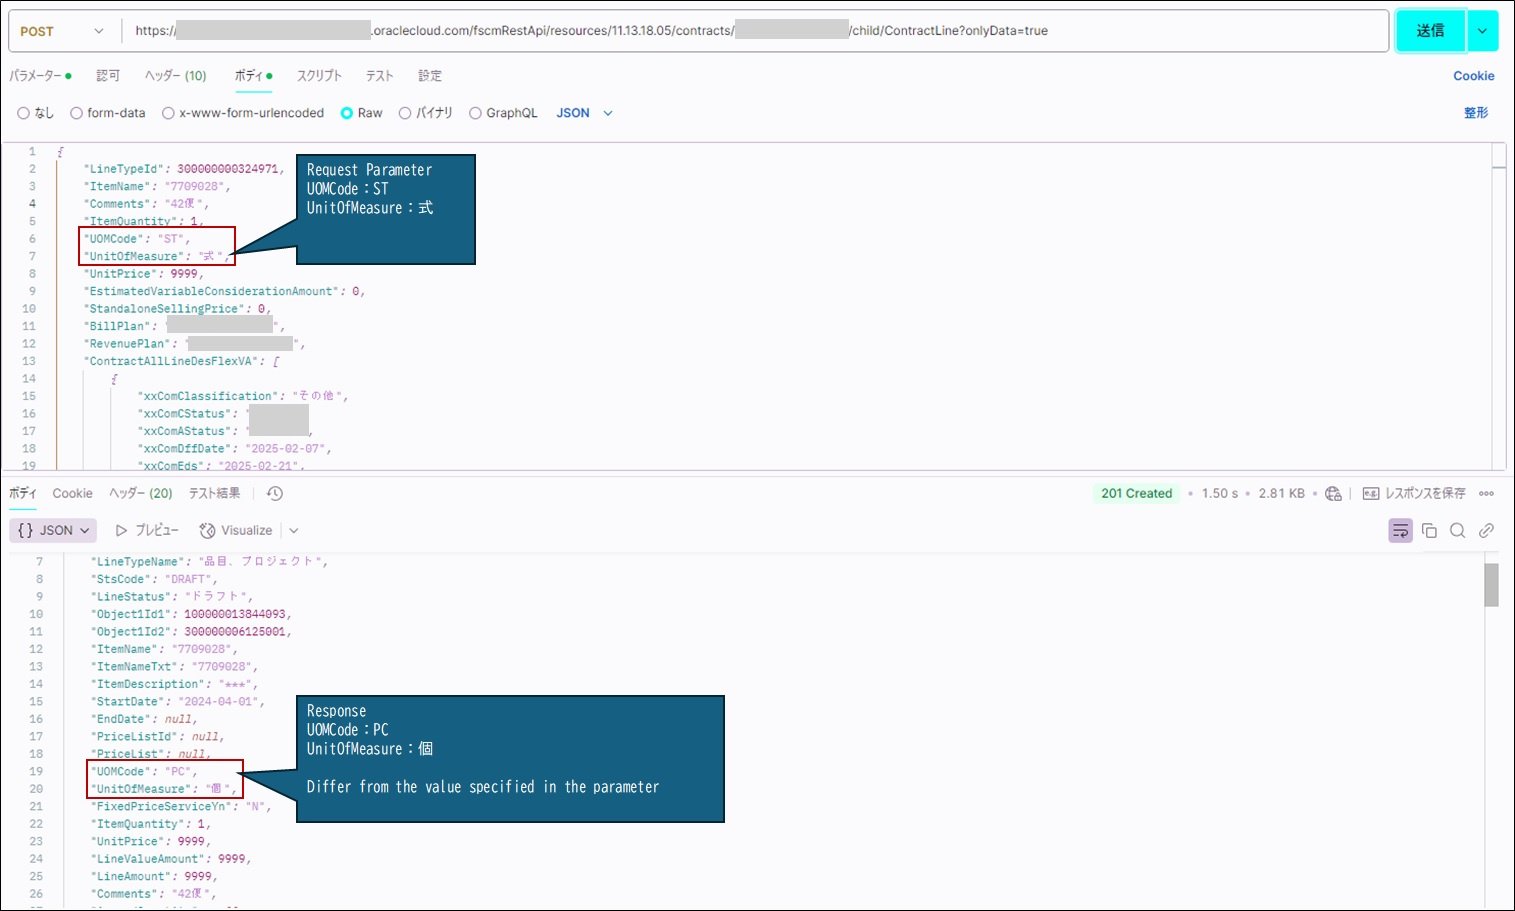Expand the 送信 button split arrow
Screen dimensions: 1515x911
(x=1482, y=31)
